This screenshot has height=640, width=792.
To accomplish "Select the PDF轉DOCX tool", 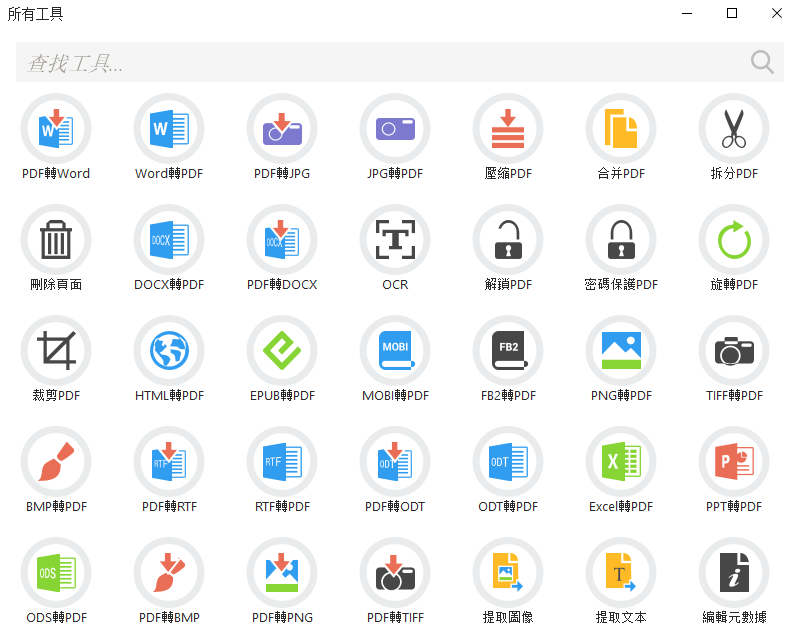I will coord(282,239).
